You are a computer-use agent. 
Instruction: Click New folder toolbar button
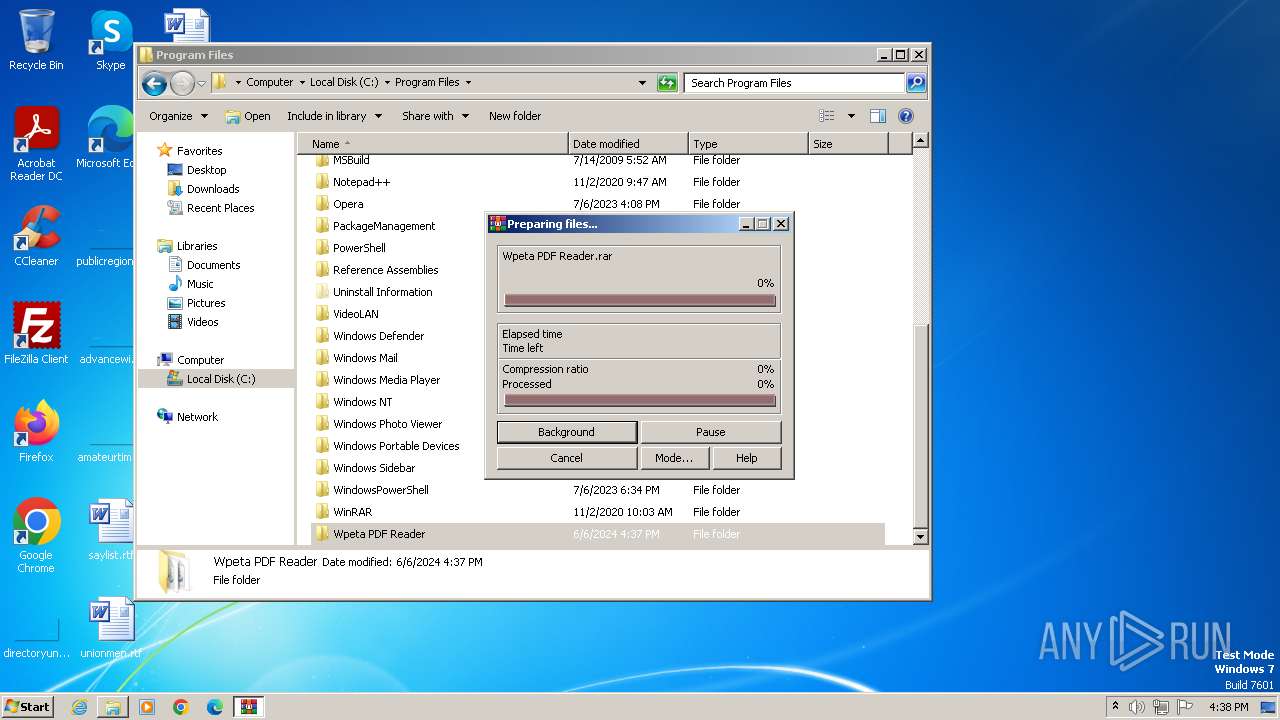point(515,116)
